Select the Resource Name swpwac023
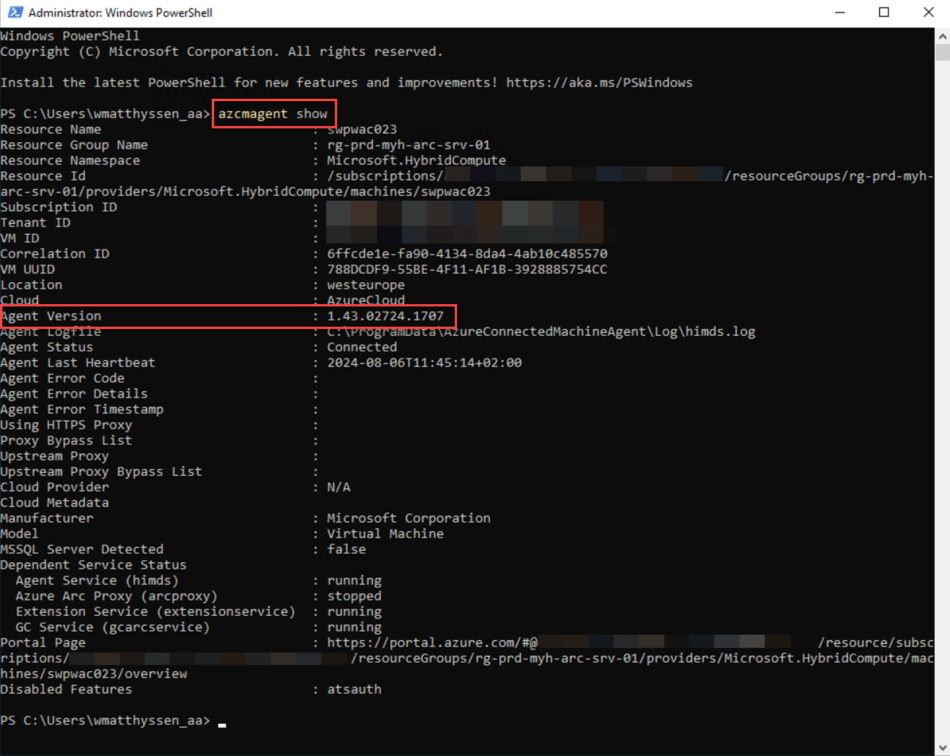The height and width of the screenshot is (756, 950). pyautogui.click(x=365, y=128)
